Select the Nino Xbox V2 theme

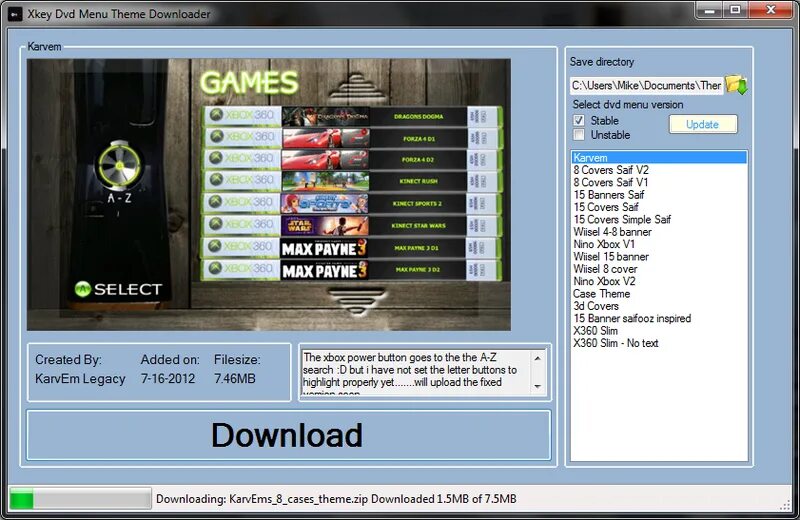659,281
